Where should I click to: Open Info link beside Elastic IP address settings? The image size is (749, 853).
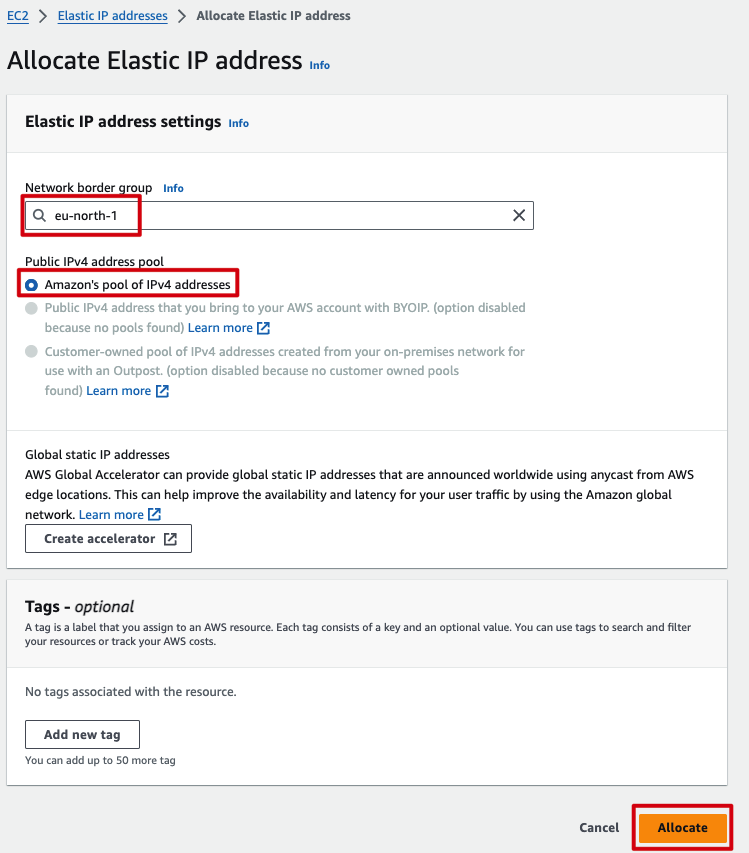pyautogui.click(x=238, y=123)
